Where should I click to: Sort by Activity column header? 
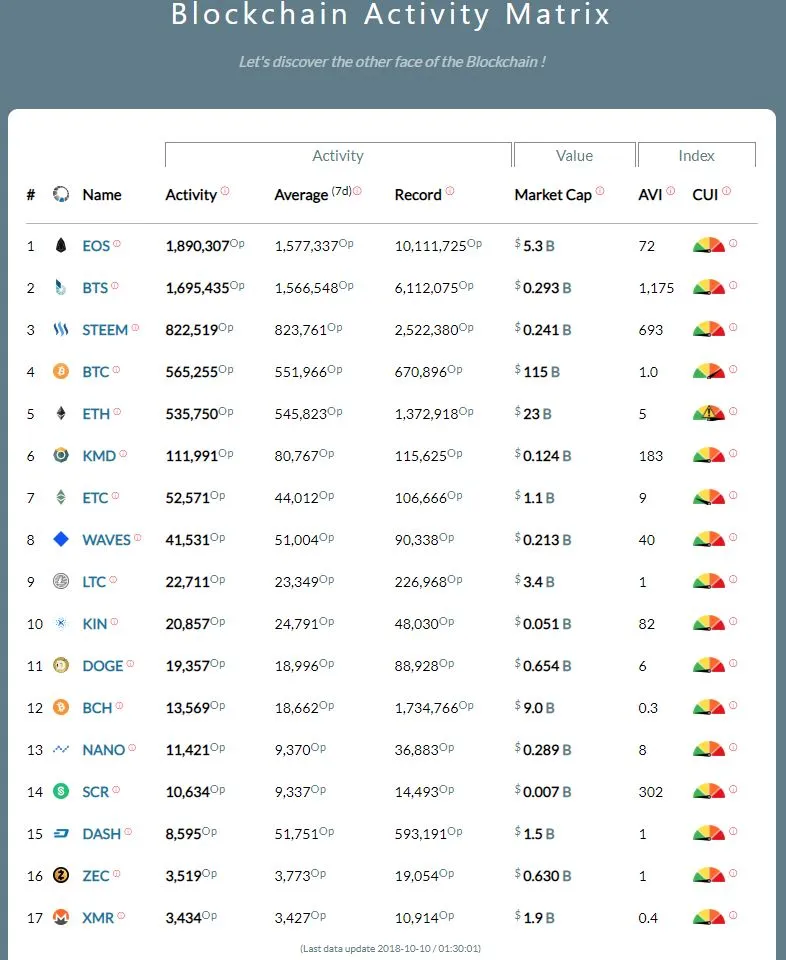[191, 195]
